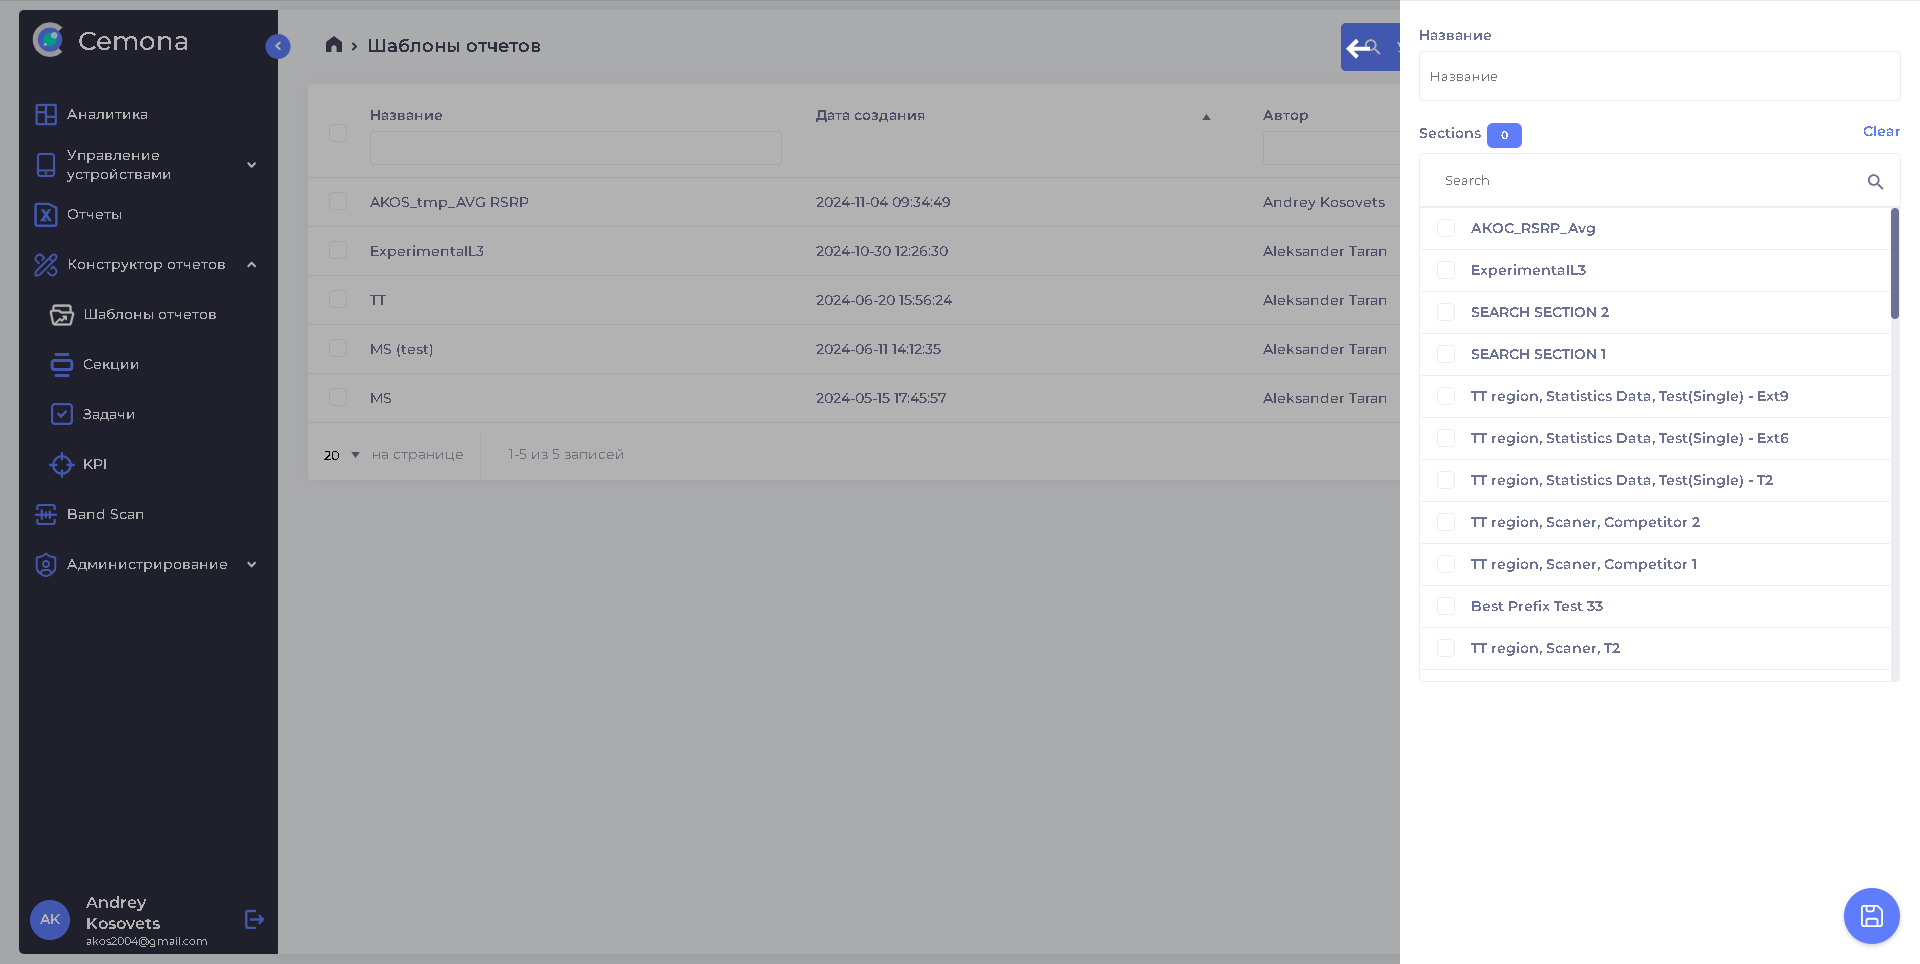Click the logout icon beside Andrey Kosovets
1920x964 pixels.
(x=254, y=919)
